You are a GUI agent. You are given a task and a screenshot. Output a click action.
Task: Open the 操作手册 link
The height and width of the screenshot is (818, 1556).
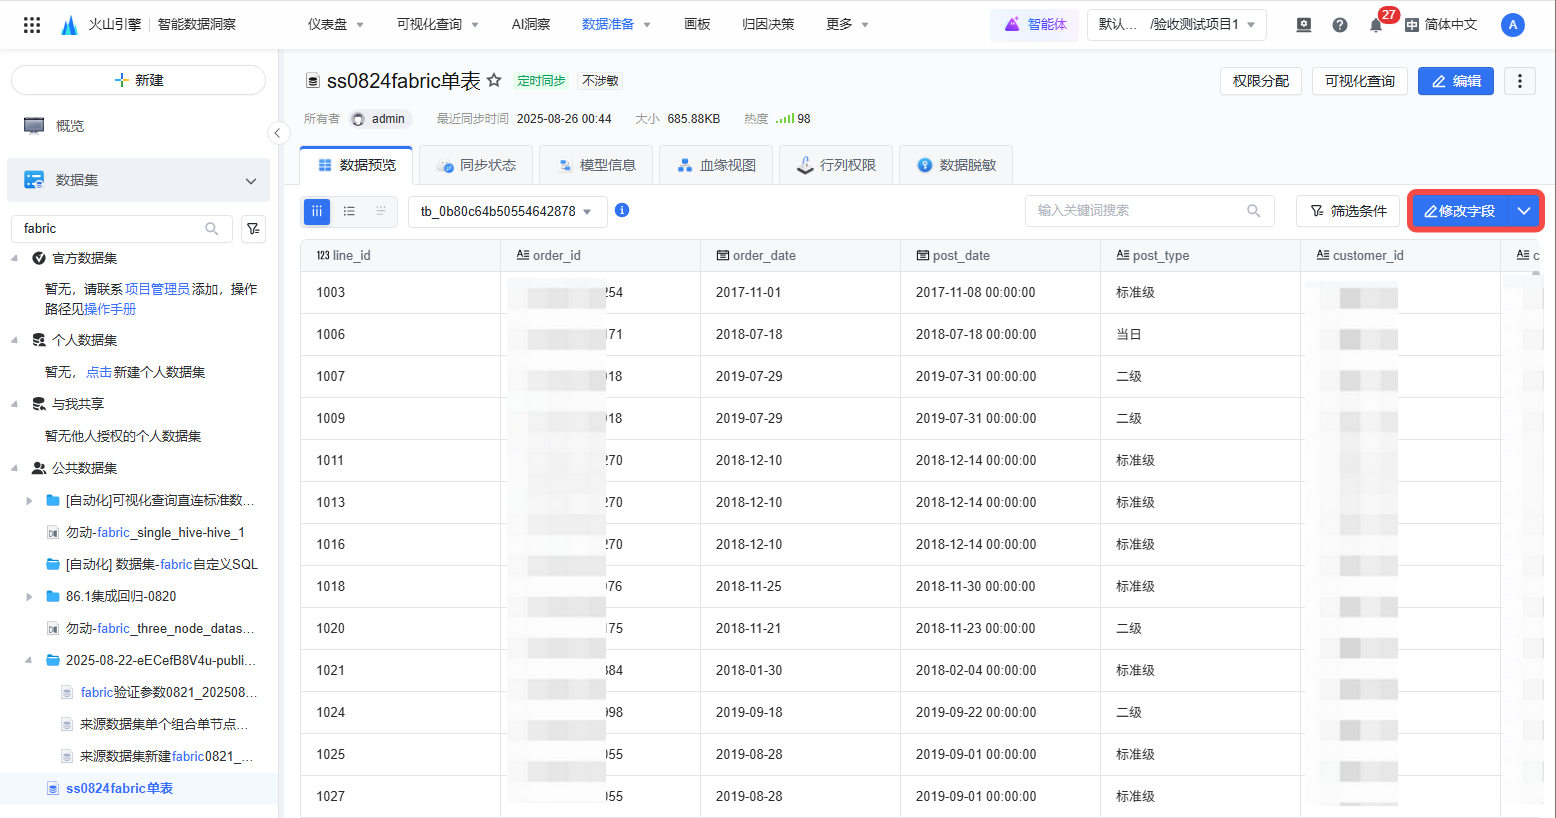[x=110, y=309]
